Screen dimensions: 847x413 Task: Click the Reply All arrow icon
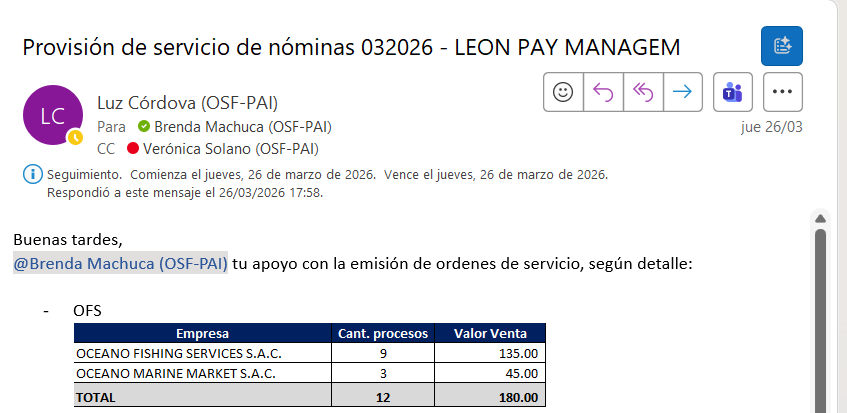[642, 92]
